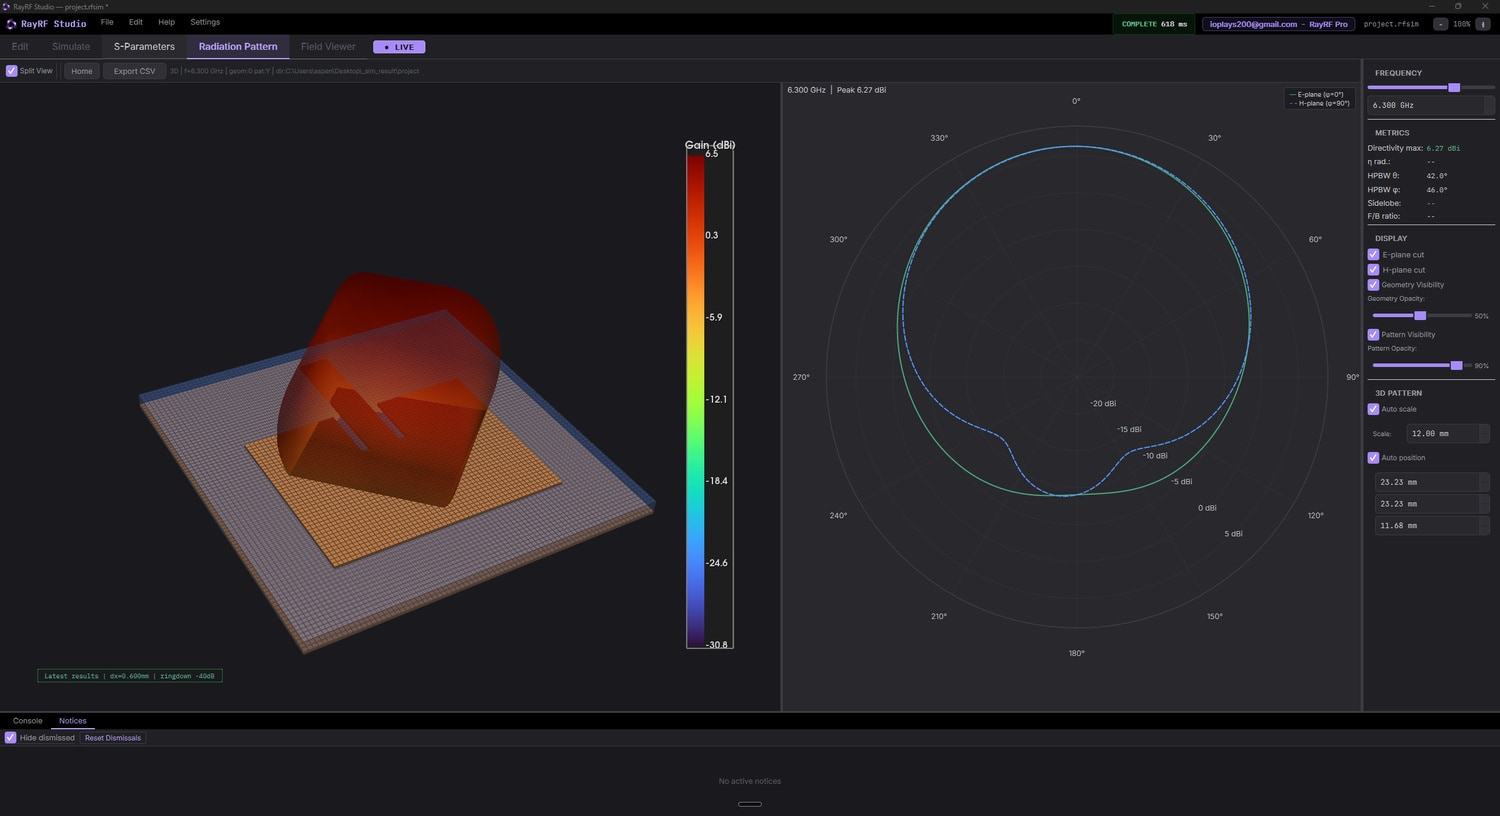Click the -30.8 label on the gain scale
Screen dimensions: 1500x816
[x=717, y=645]
